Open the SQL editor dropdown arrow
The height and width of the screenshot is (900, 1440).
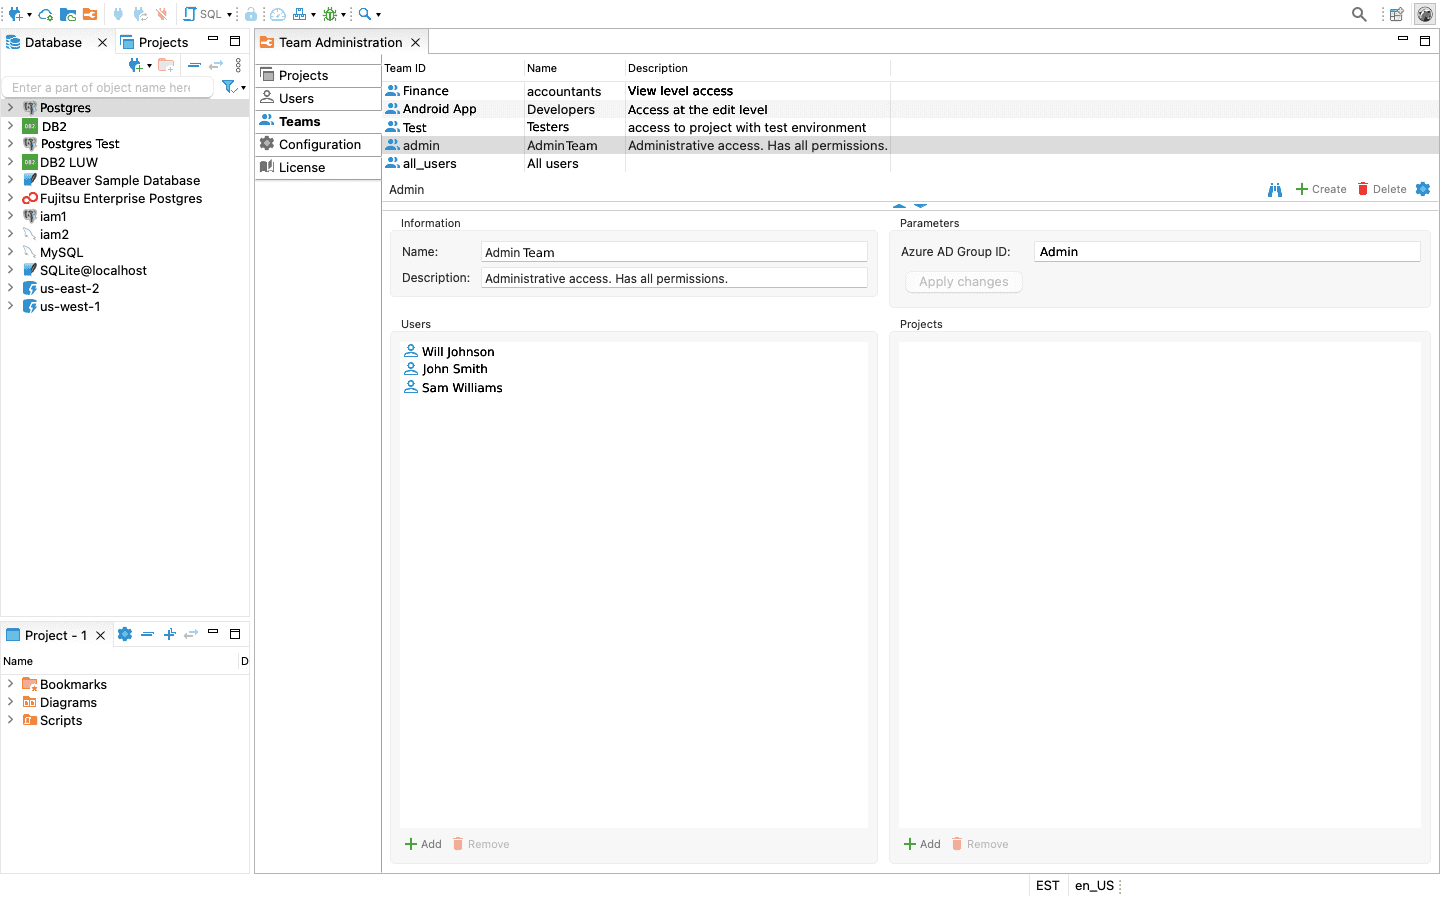[230, 14]
